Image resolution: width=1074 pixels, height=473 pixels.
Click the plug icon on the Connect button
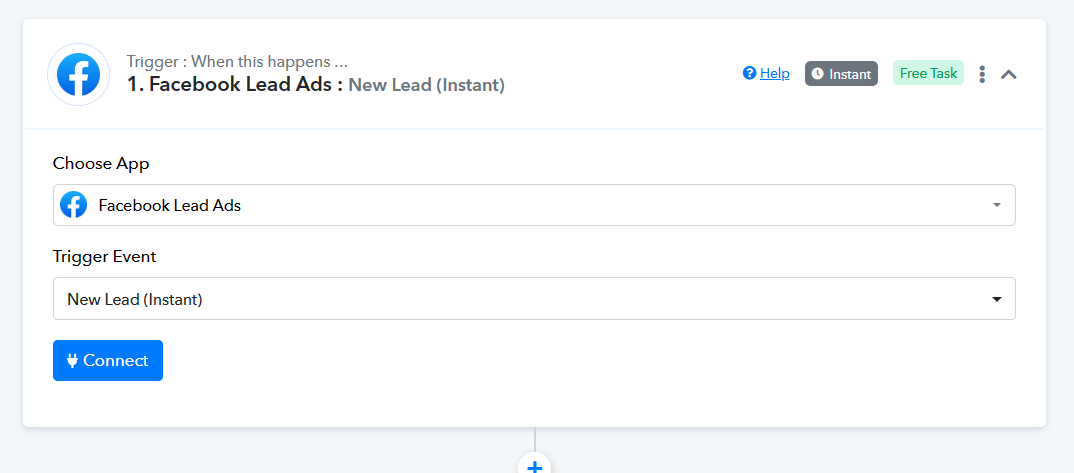click(x=72, y=361)
